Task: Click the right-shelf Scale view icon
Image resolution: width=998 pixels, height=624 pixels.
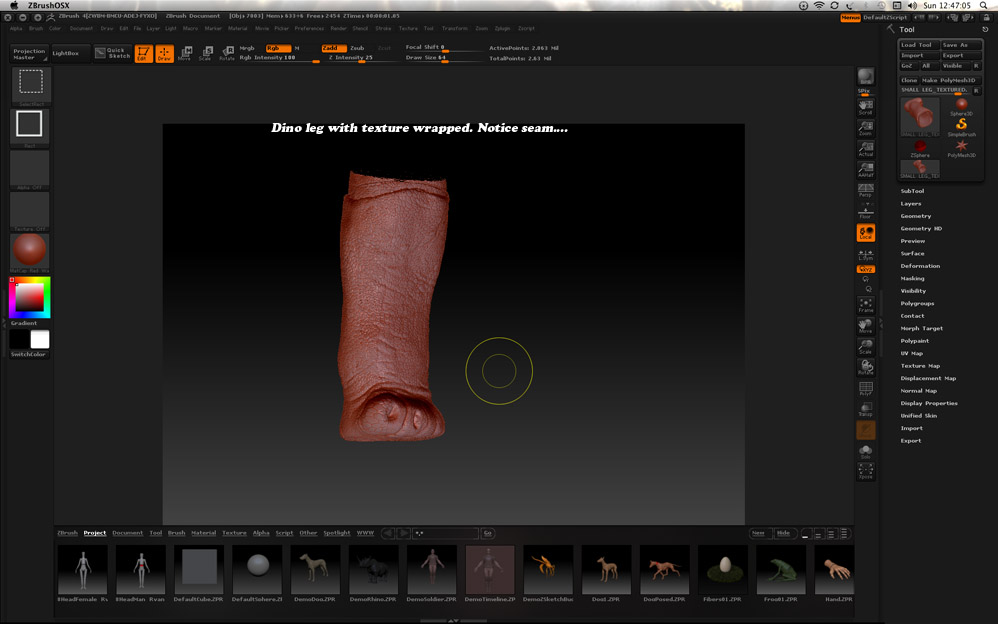Action: click(x=866, y=347)
